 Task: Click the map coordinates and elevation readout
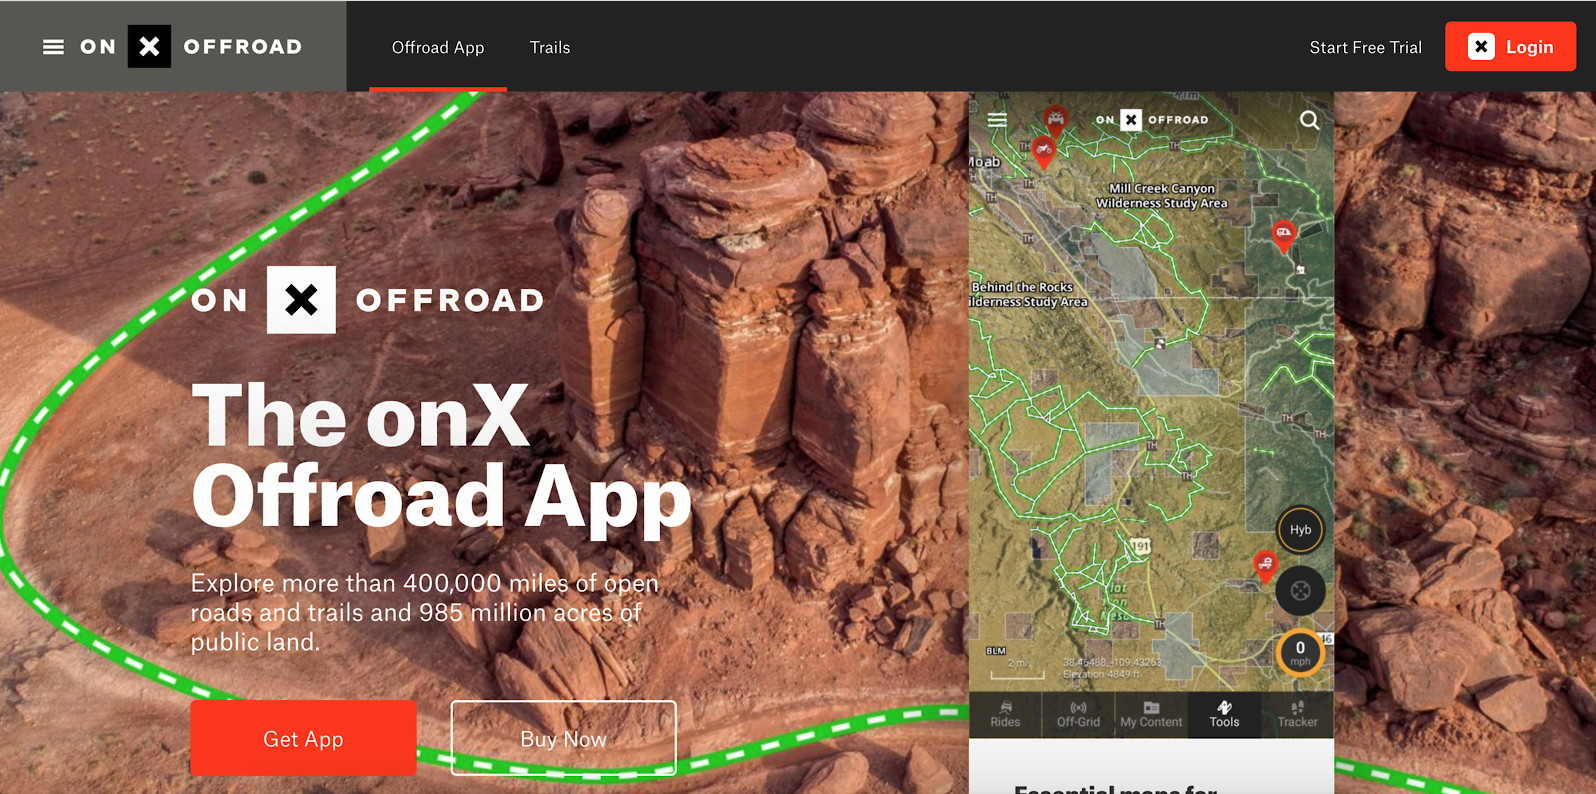click(x=1112, y=667)
